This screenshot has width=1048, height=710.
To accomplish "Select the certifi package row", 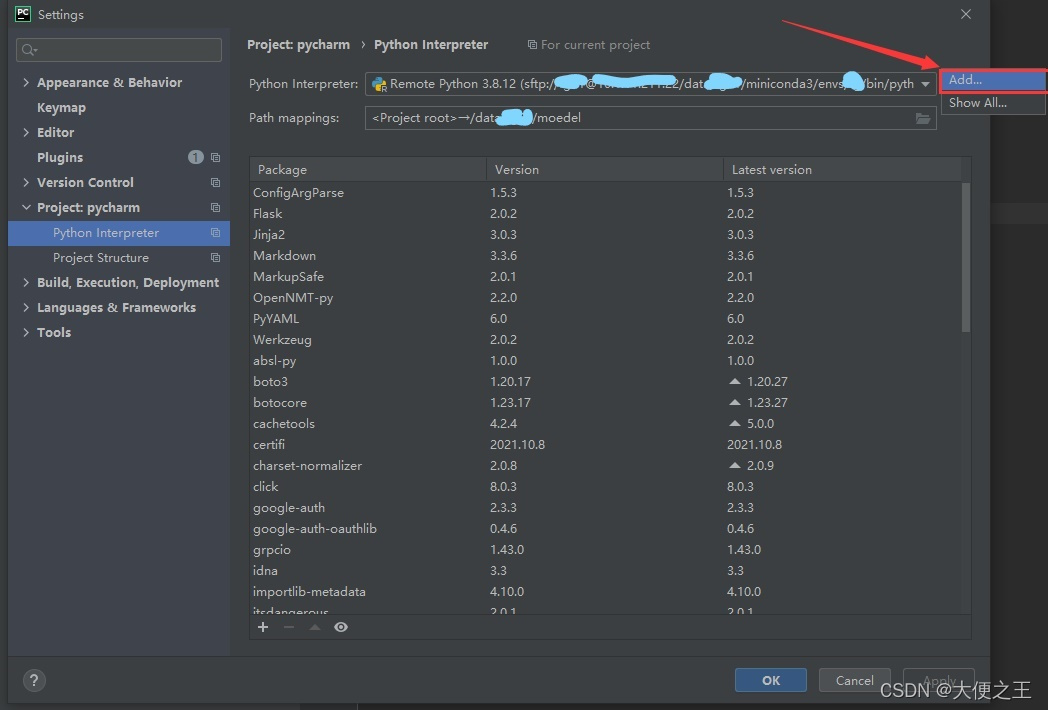I will coord(606,445).
